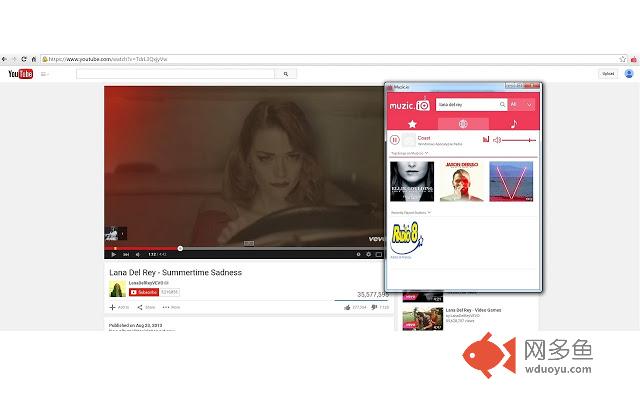Mute the YouTube player volume
Viewport: 640px width, 400px height.
pos(138,254)
